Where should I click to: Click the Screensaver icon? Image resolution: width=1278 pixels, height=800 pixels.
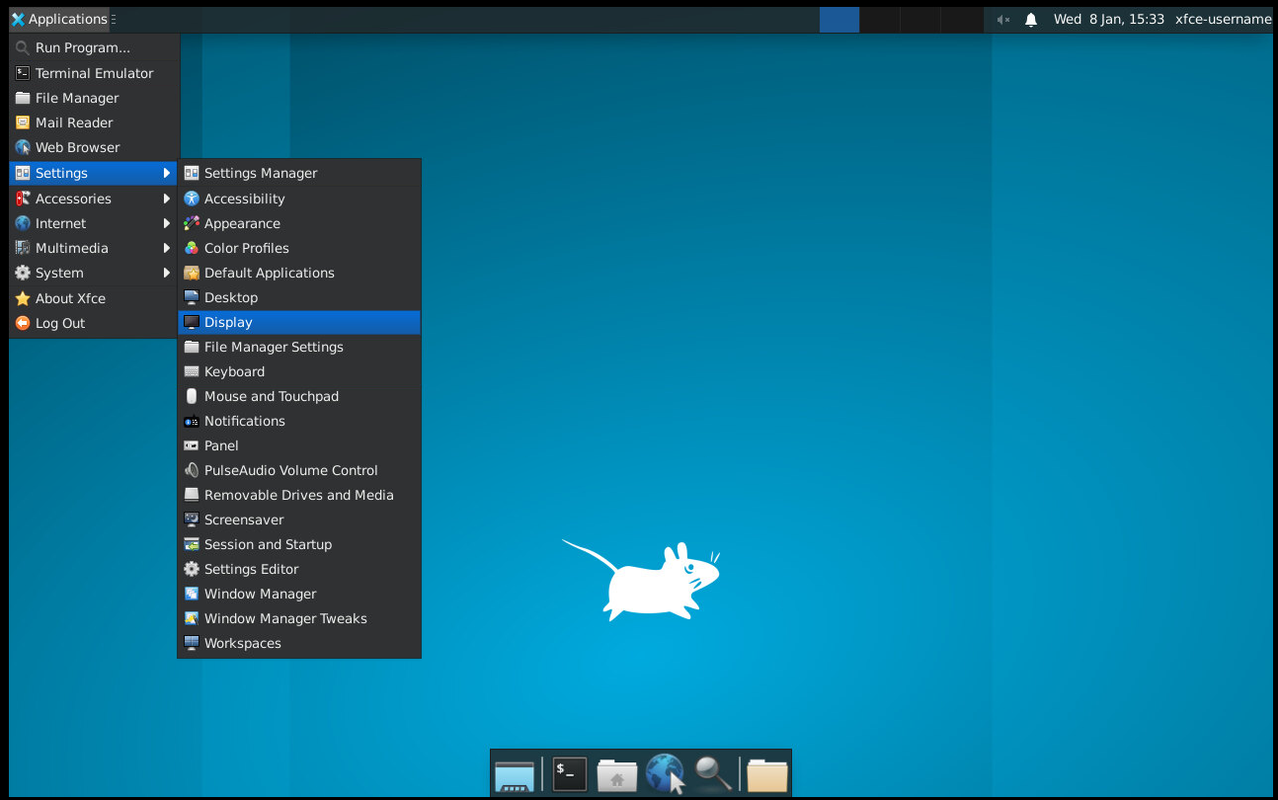[192, 520]
